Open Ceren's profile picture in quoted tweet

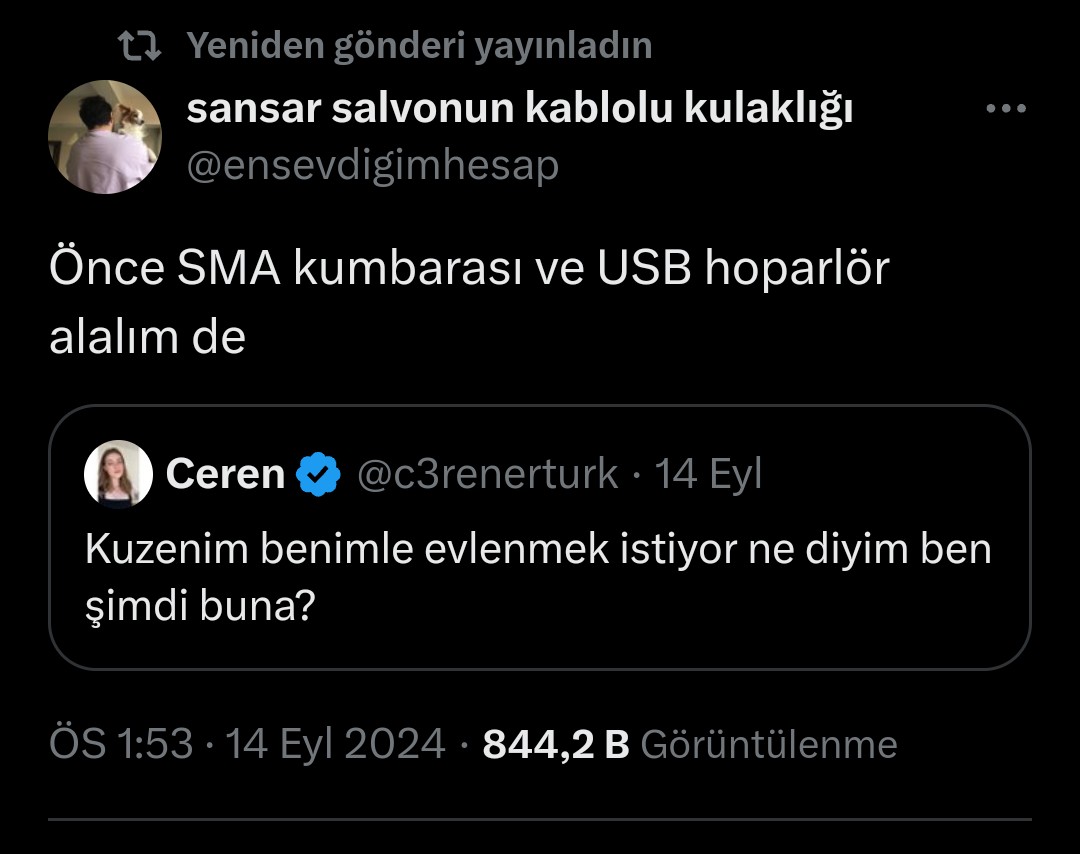(118, 474)
